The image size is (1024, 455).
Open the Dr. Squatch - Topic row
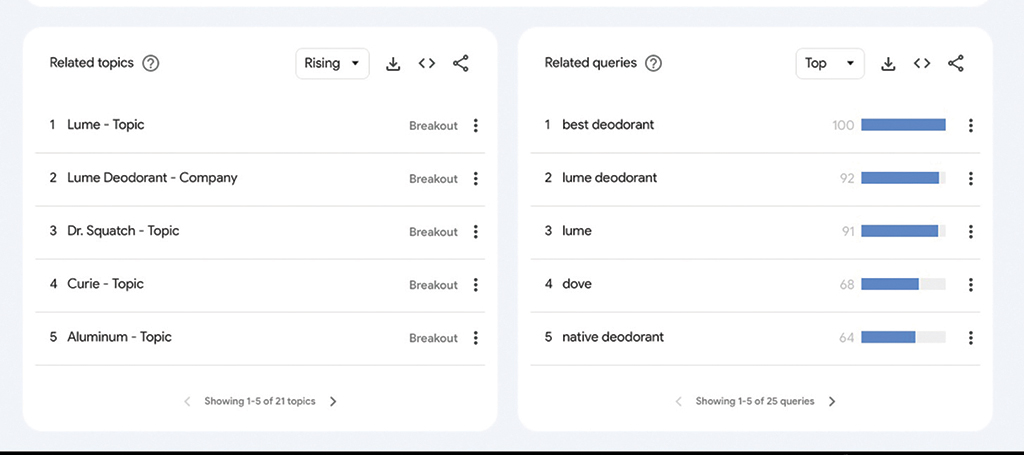pyautogui.click(x=123, y=231)
